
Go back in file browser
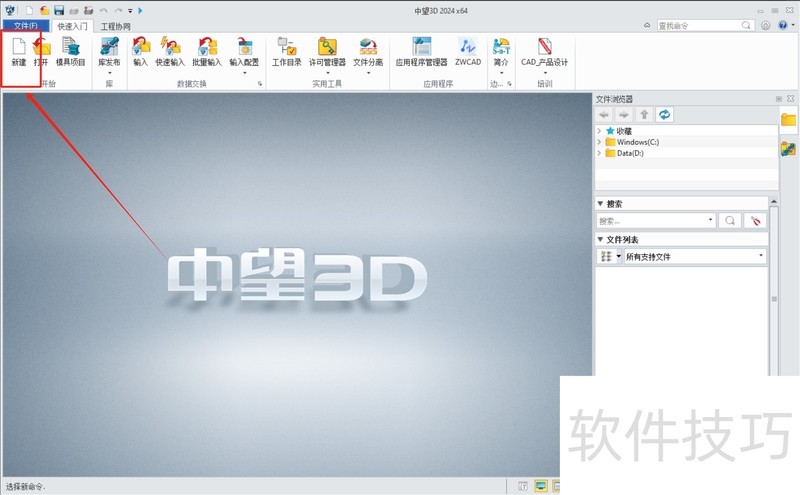[x=604, y=114]
